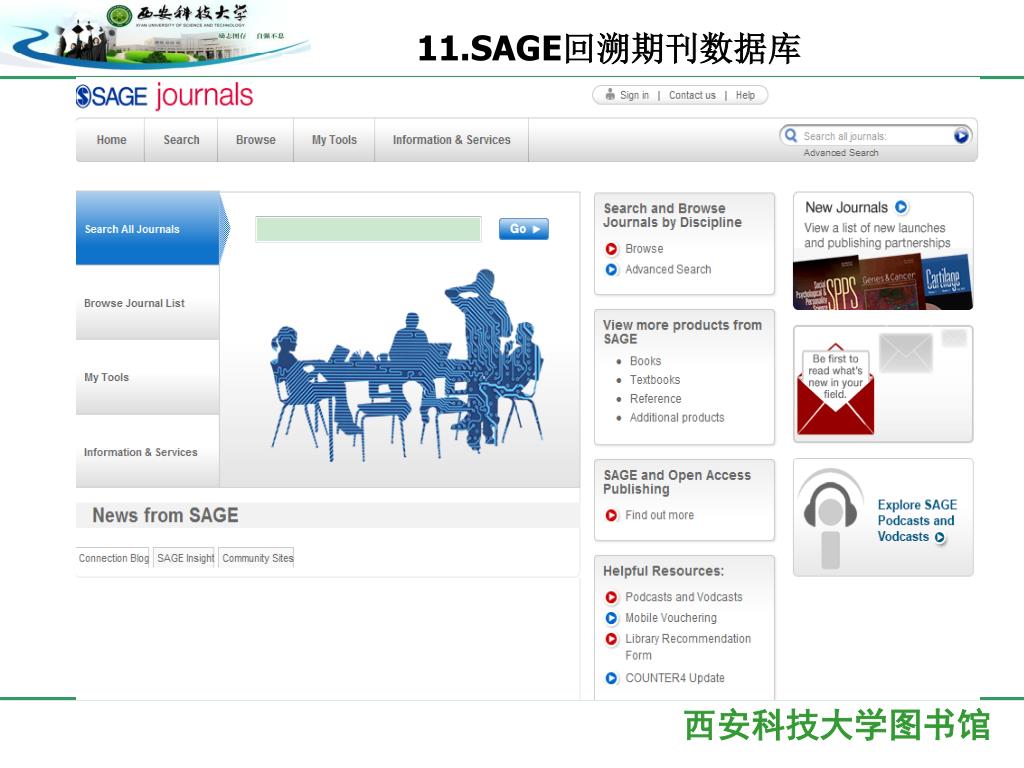Click Advanced Search link under top search box
The height and width of the screenshot is (768, 1024).
[x=841, y=153]
